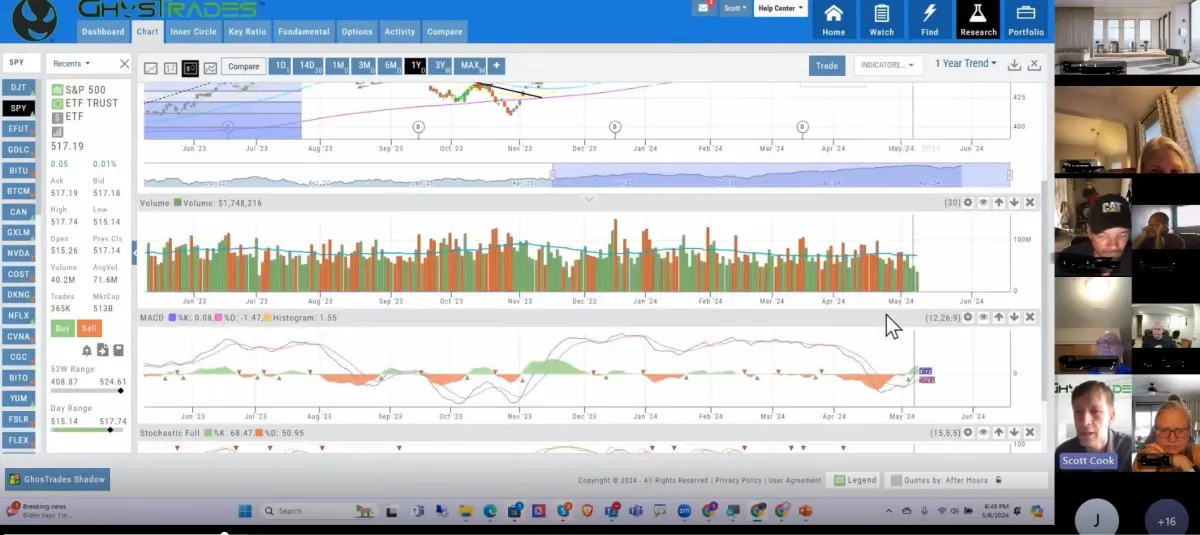Viewport: 1200px width, 535px height.
Task: Select the 1D time range
Action: click(280, 66)
